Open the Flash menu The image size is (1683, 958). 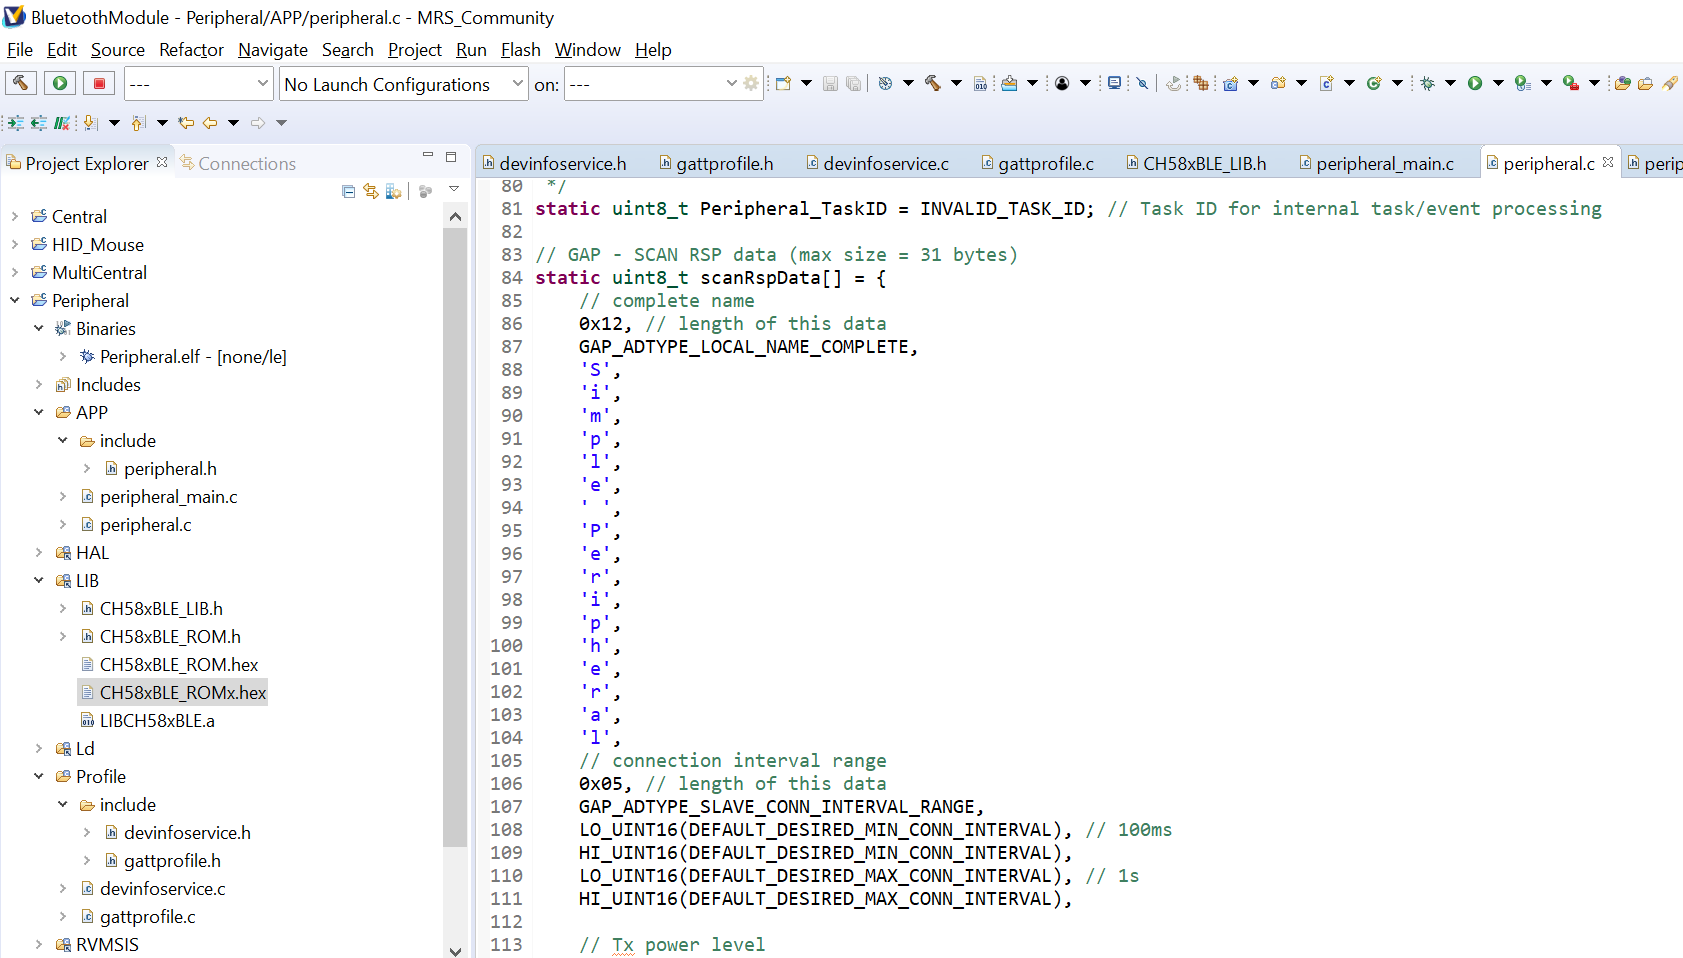[x=521, y=50]
